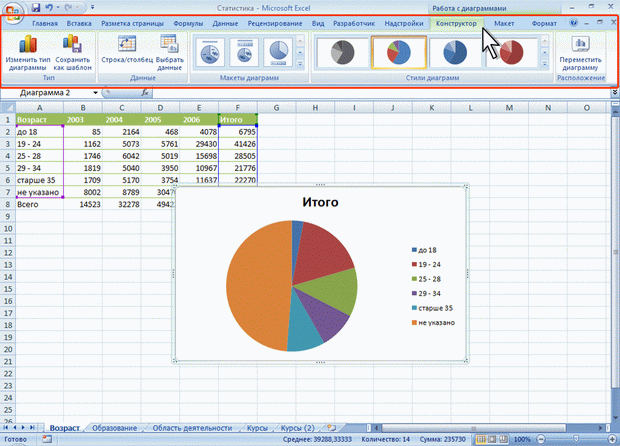Expand the formula bar

coord(615,93)
